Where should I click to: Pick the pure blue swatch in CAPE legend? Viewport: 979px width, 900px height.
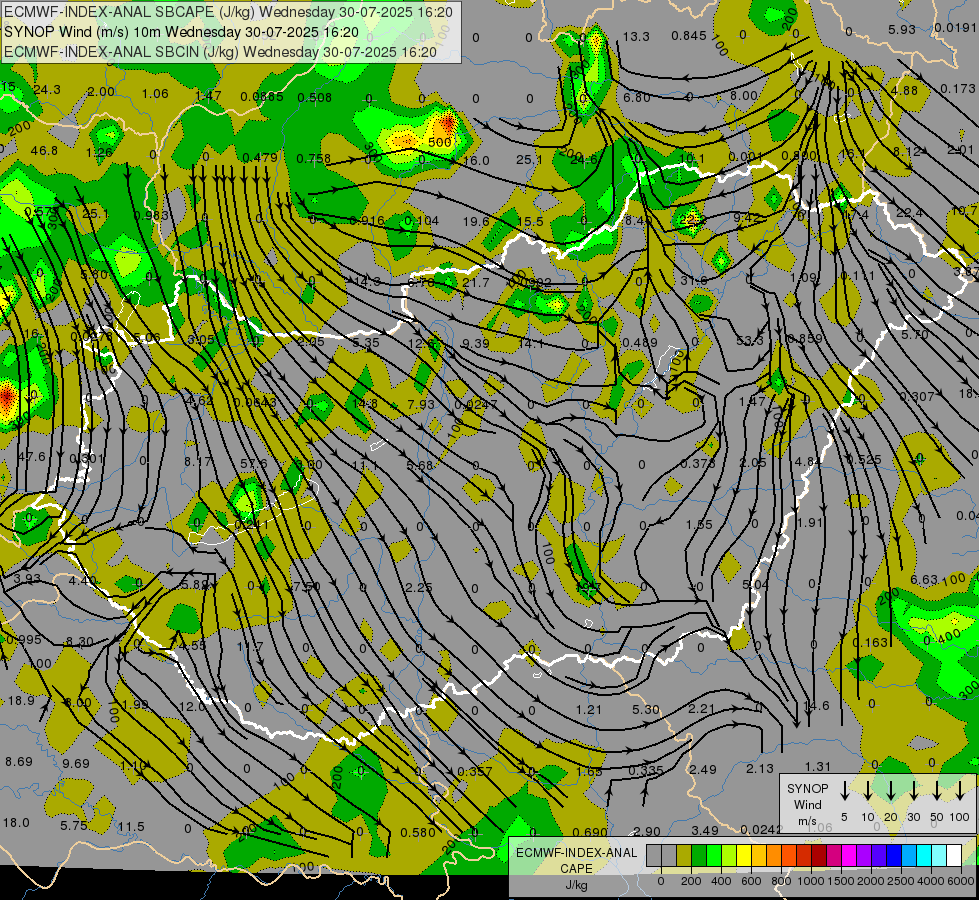pyautogui.click(x=894, y=855)
